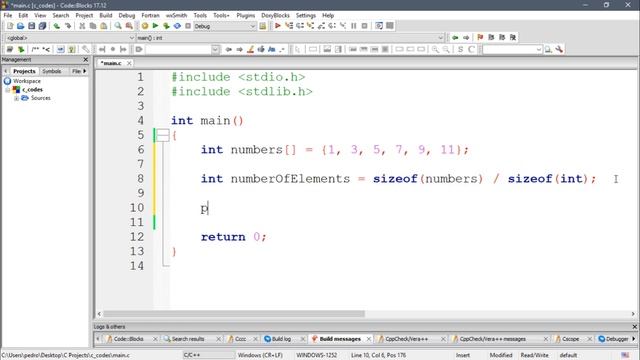Switch to the Search results tab

click(x=188, y=339)
